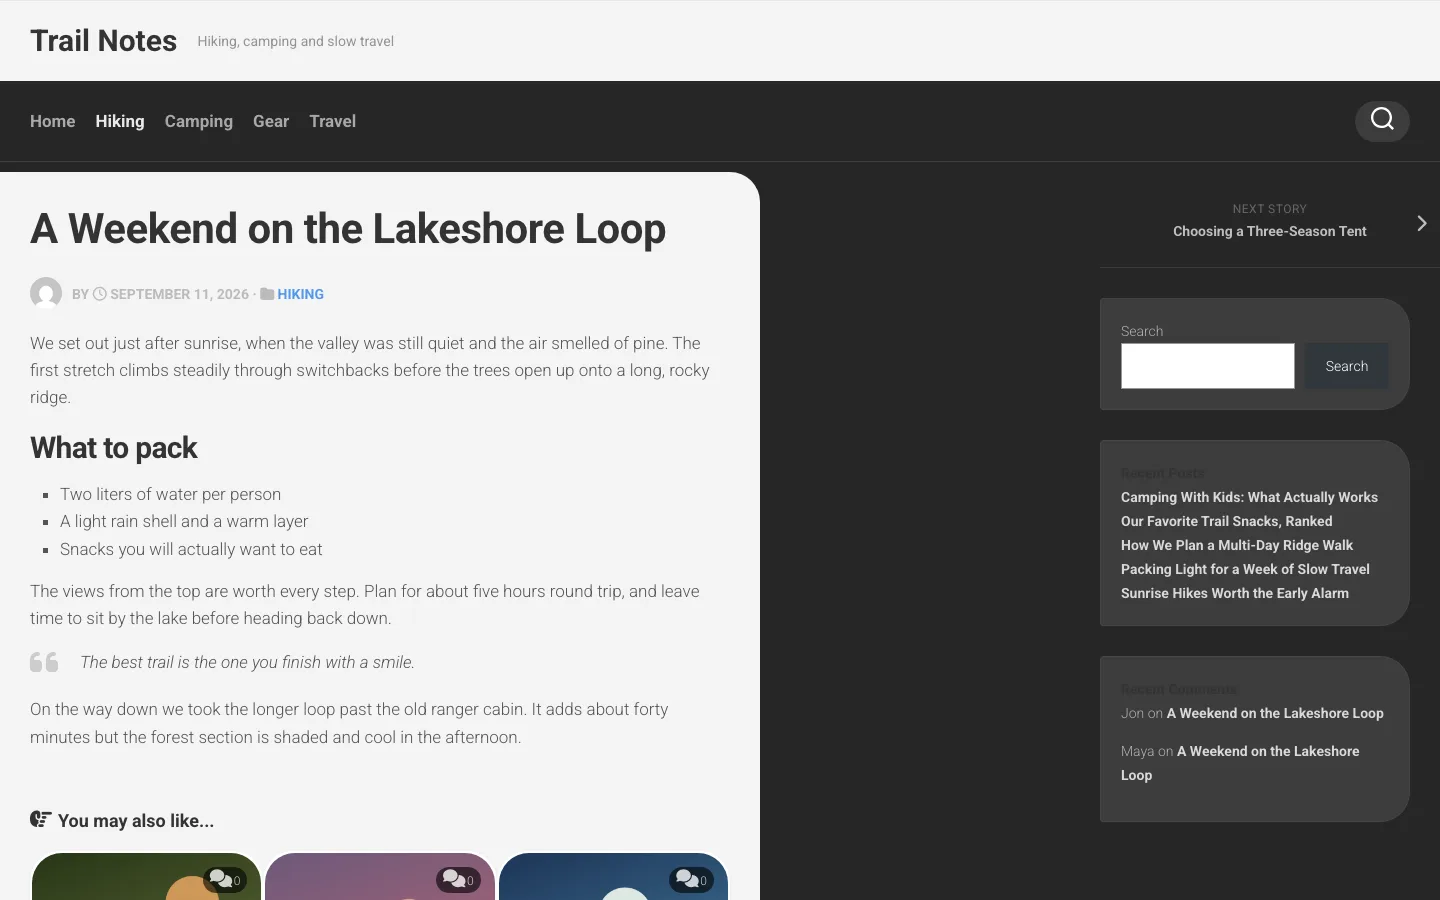Click the folder icon before HIKING
This screenshot has width=1440, height=900.
tap(267, 294)
